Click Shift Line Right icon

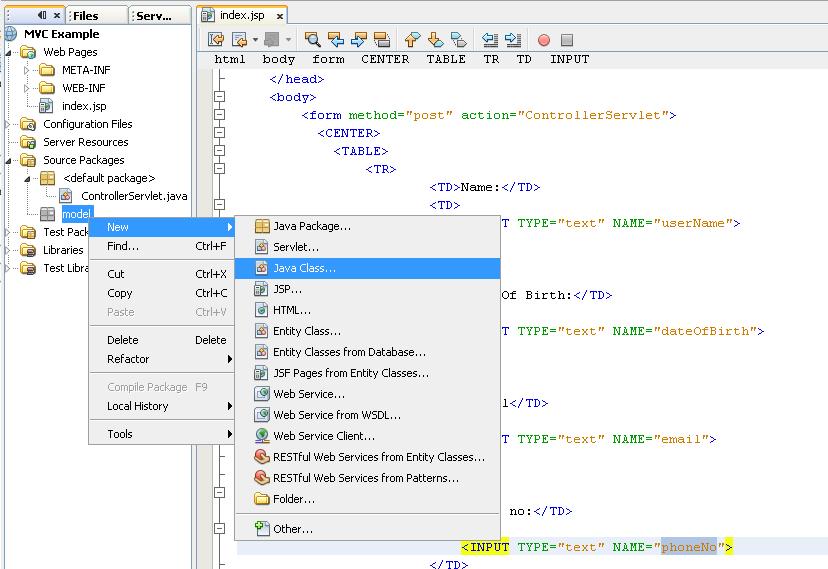[513, 40]
